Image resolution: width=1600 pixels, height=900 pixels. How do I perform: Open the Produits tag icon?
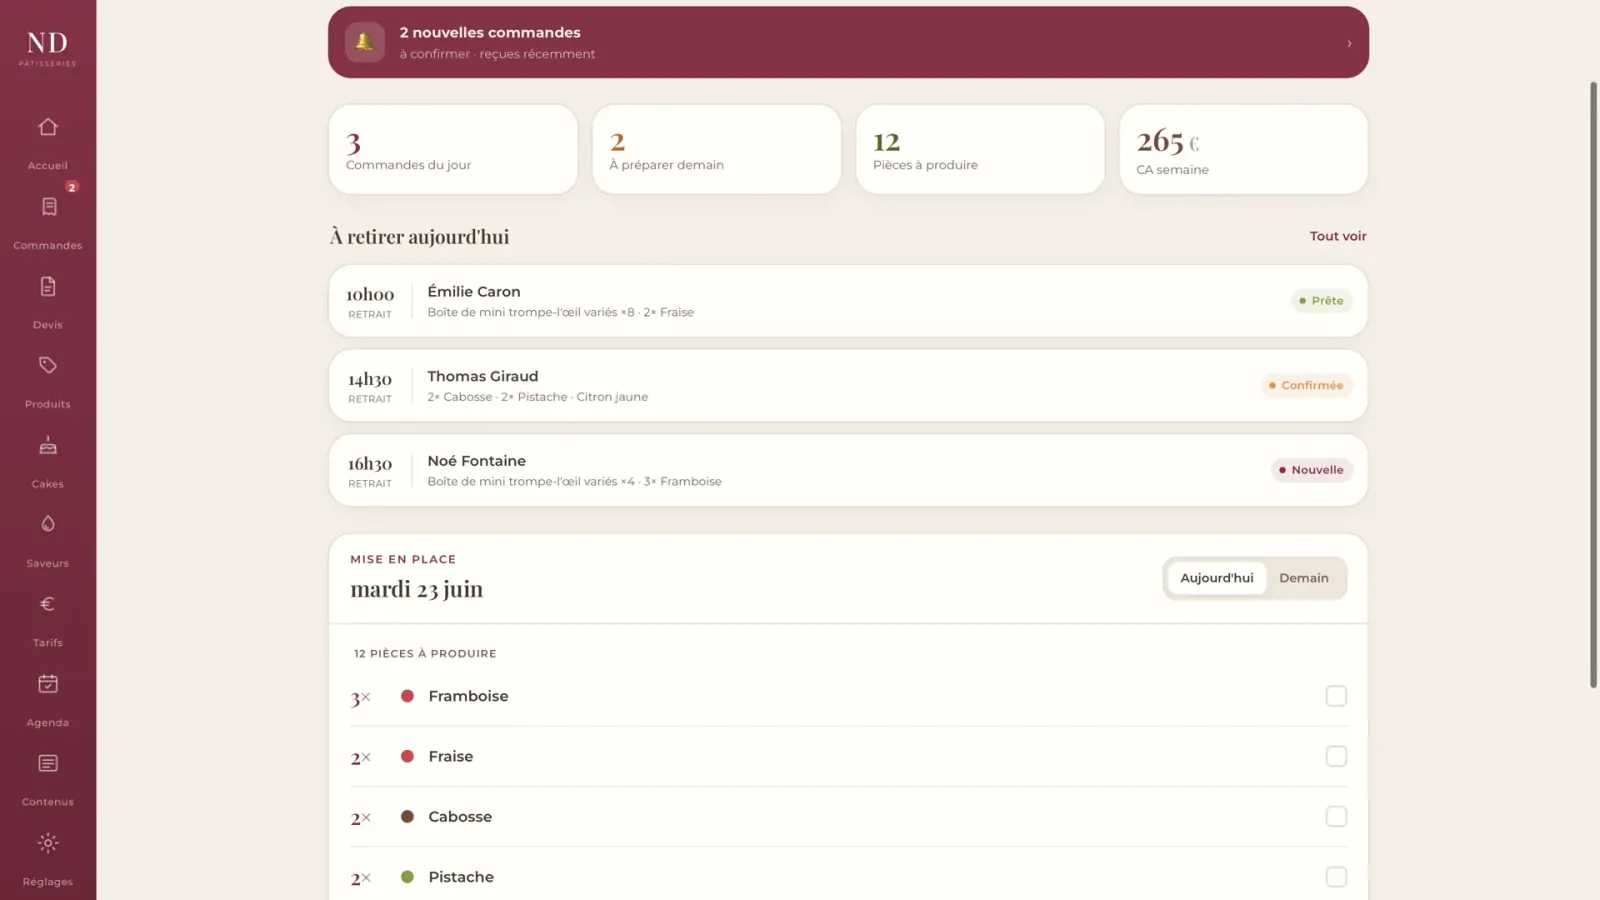[48, 365]
